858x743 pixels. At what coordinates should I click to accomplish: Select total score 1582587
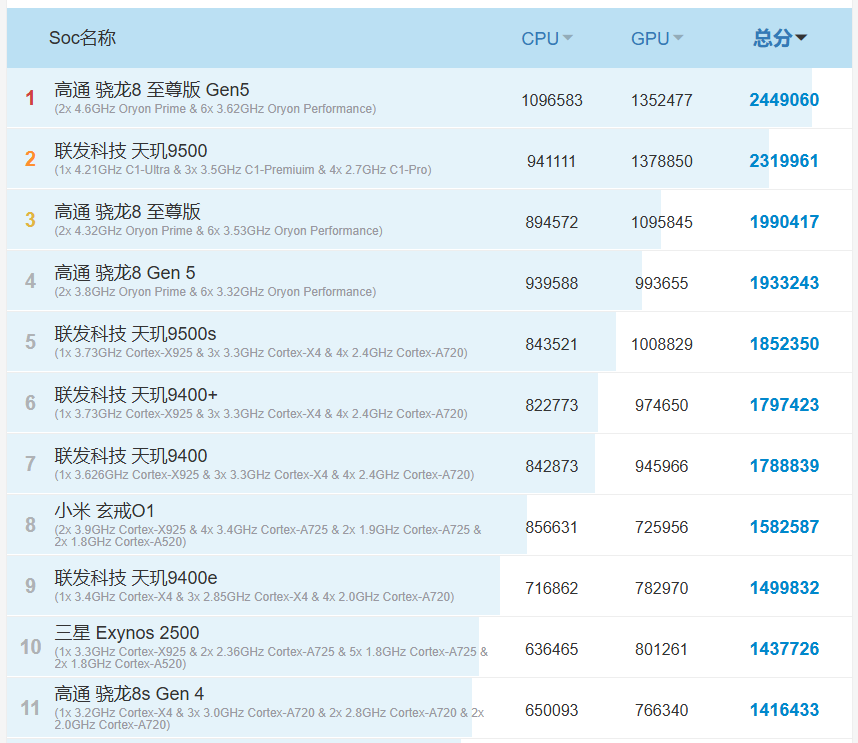(784, 527)
